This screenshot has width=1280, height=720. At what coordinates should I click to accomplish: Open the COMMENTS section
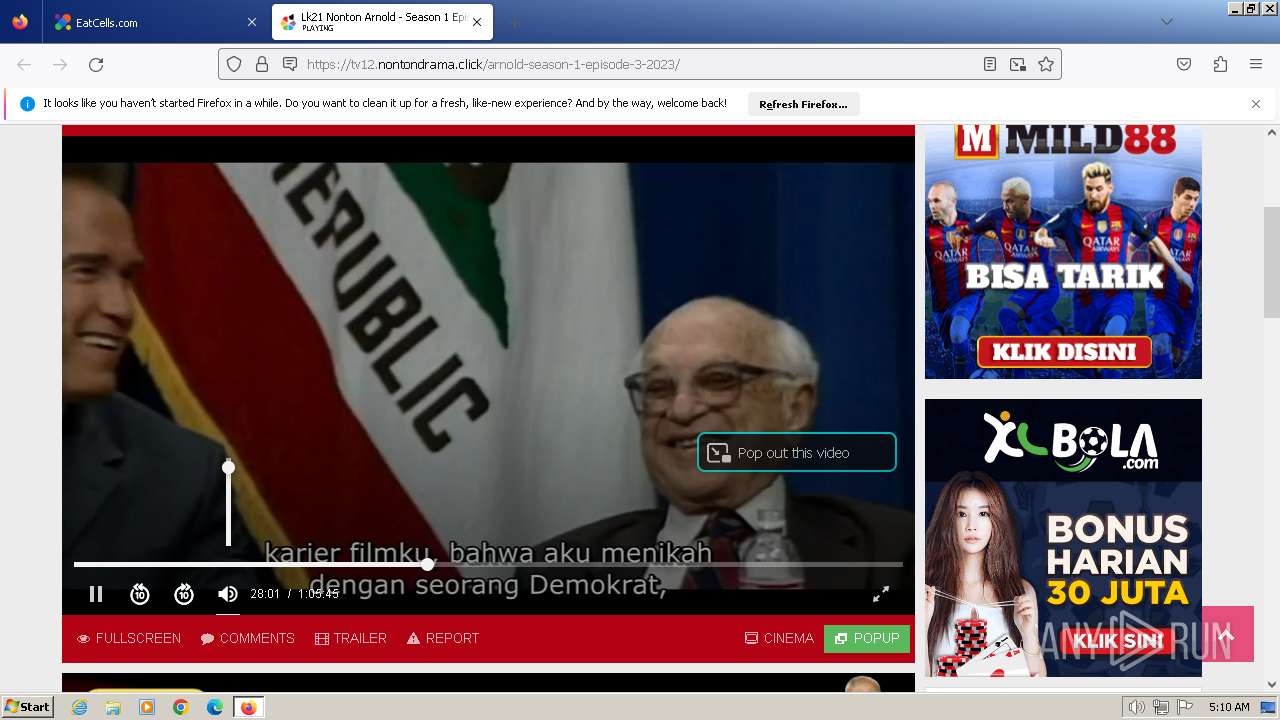click(x=247, y=638)
